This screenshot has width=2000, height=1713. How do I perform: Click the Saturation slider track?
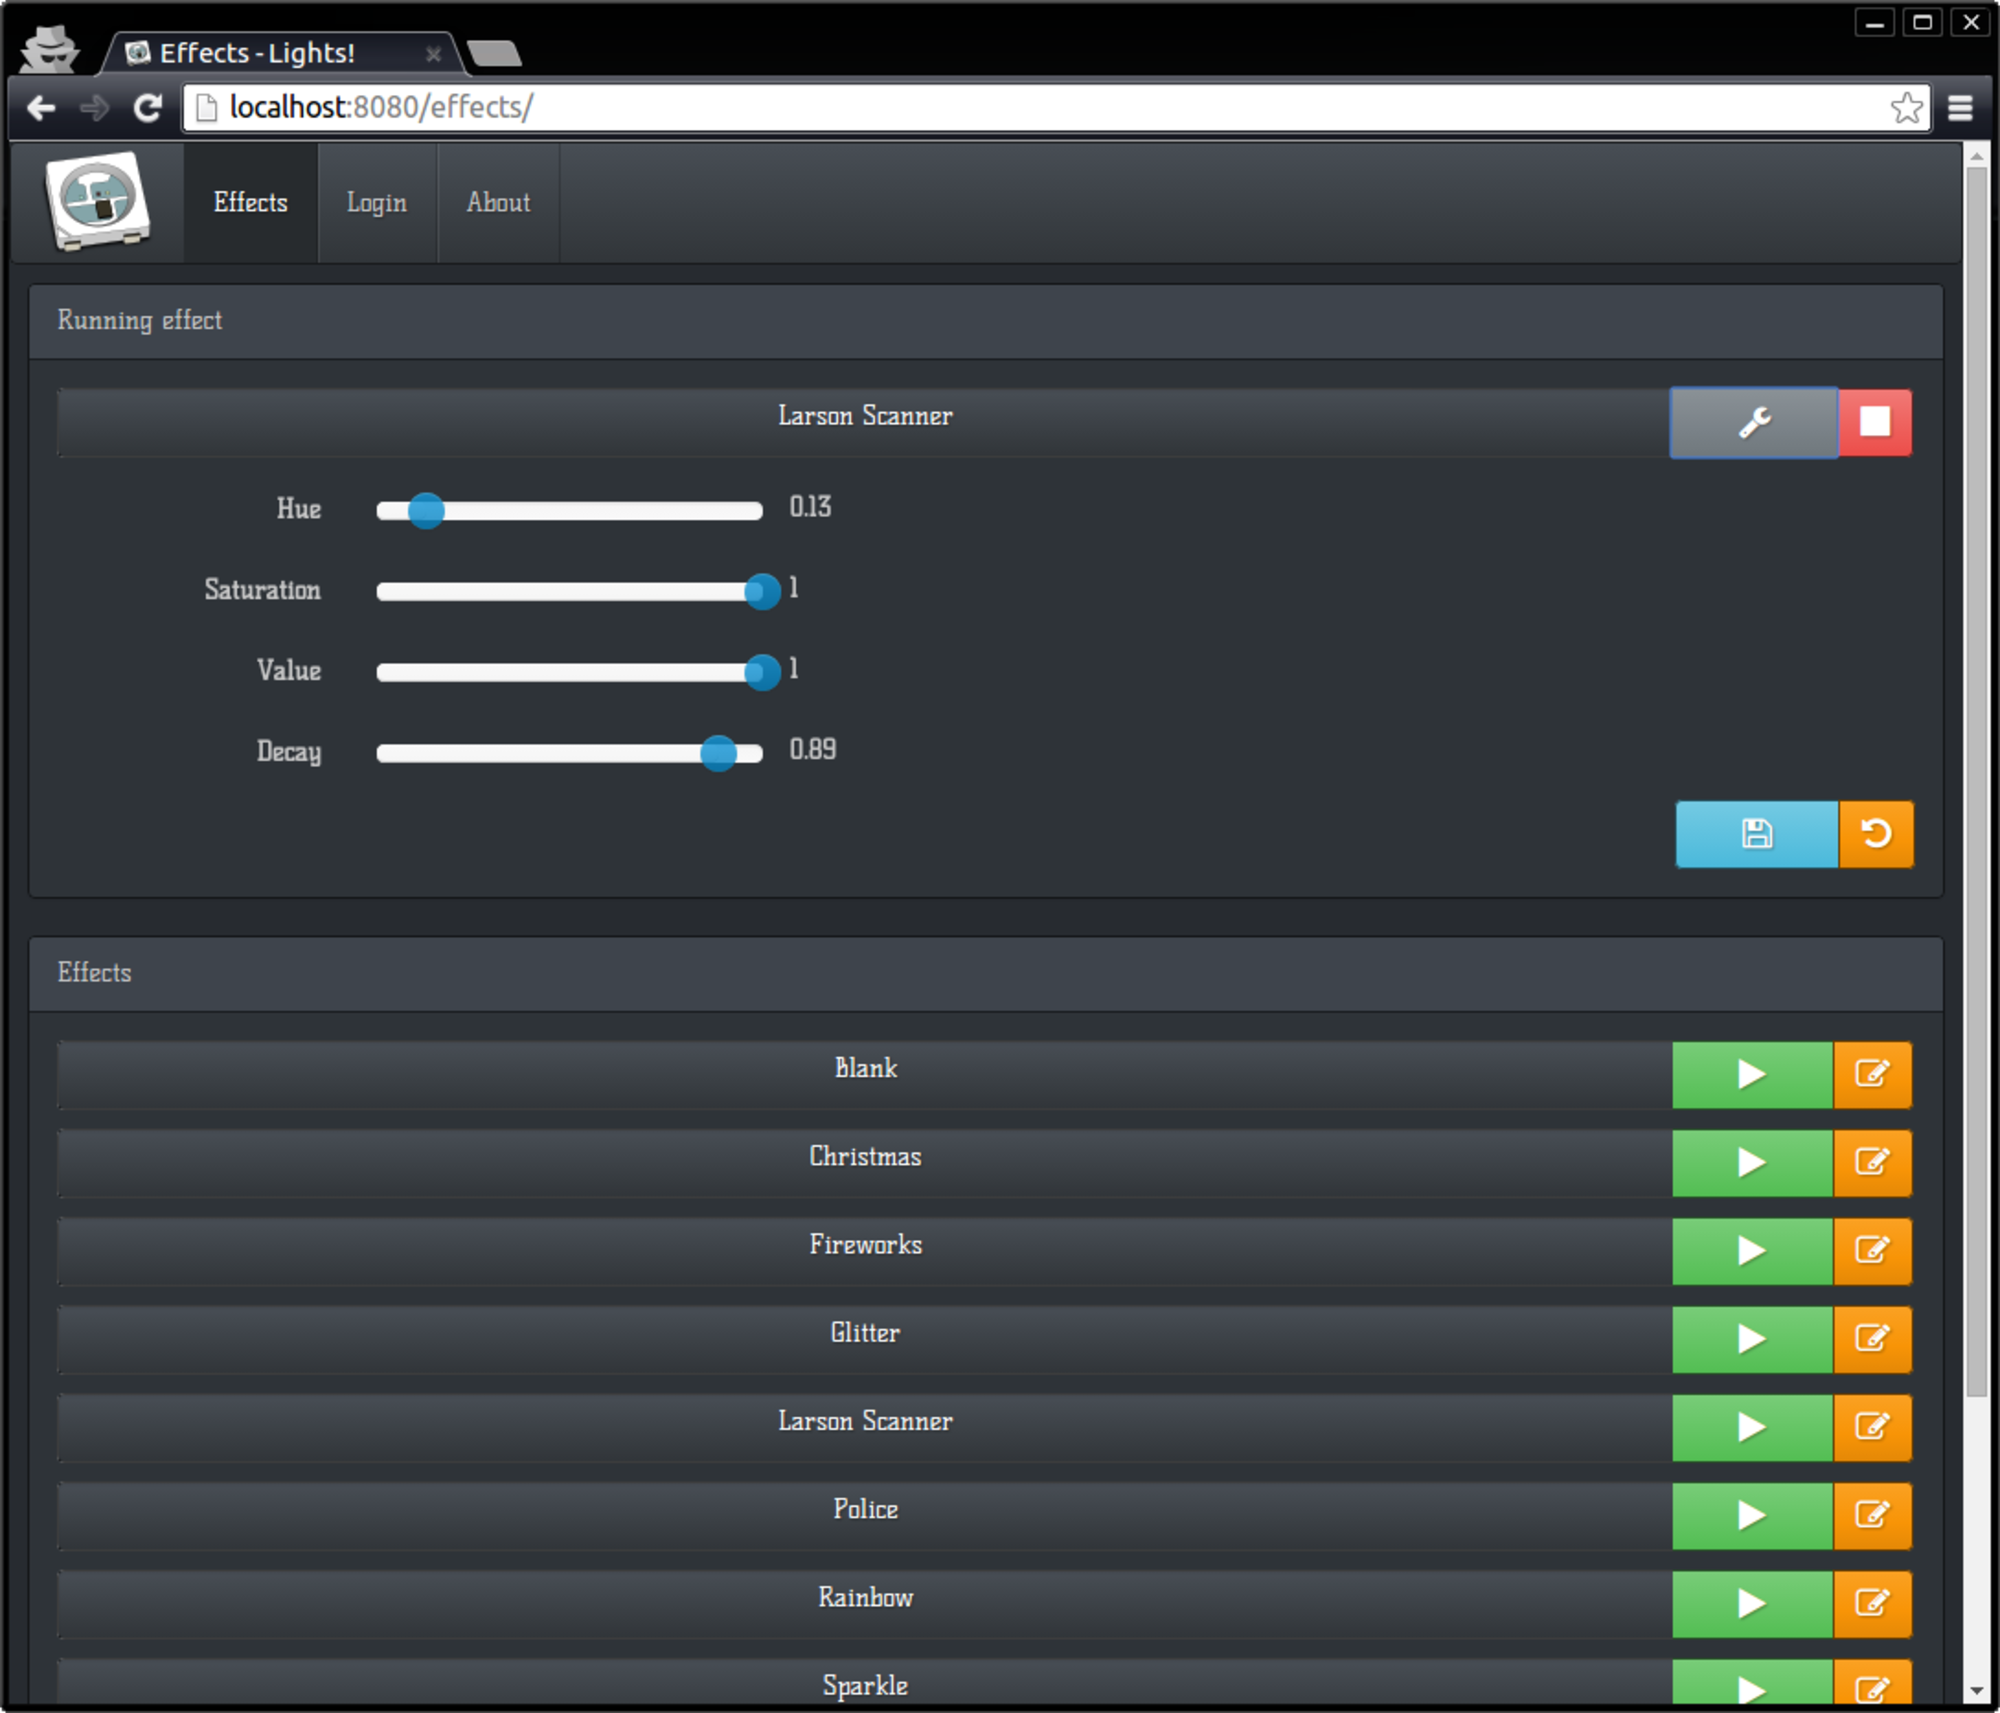pos(569,592)
